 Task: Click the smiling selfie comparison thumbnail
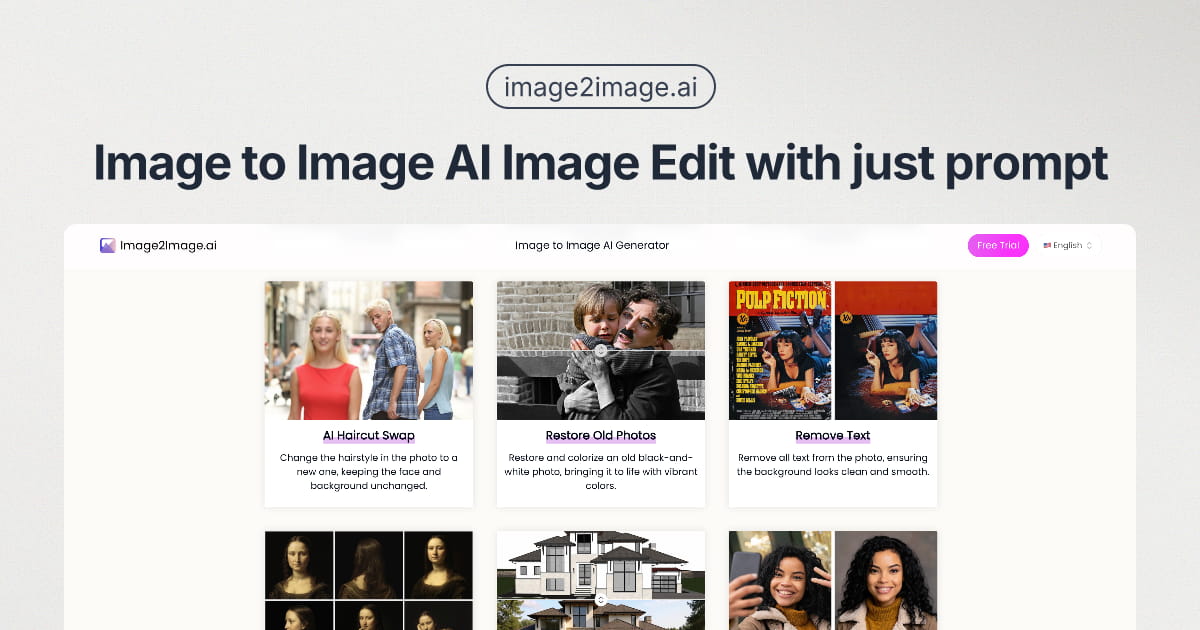832,580
